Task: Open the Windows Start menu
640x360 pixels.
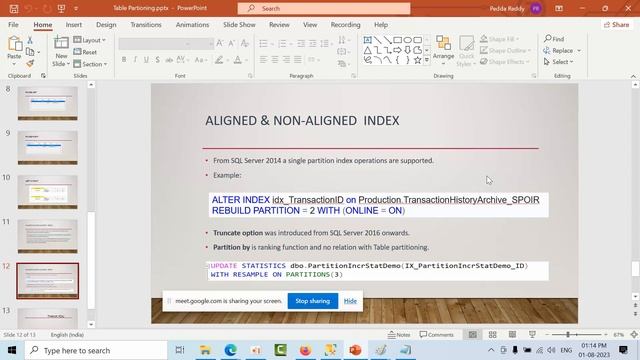Action: 12,350
